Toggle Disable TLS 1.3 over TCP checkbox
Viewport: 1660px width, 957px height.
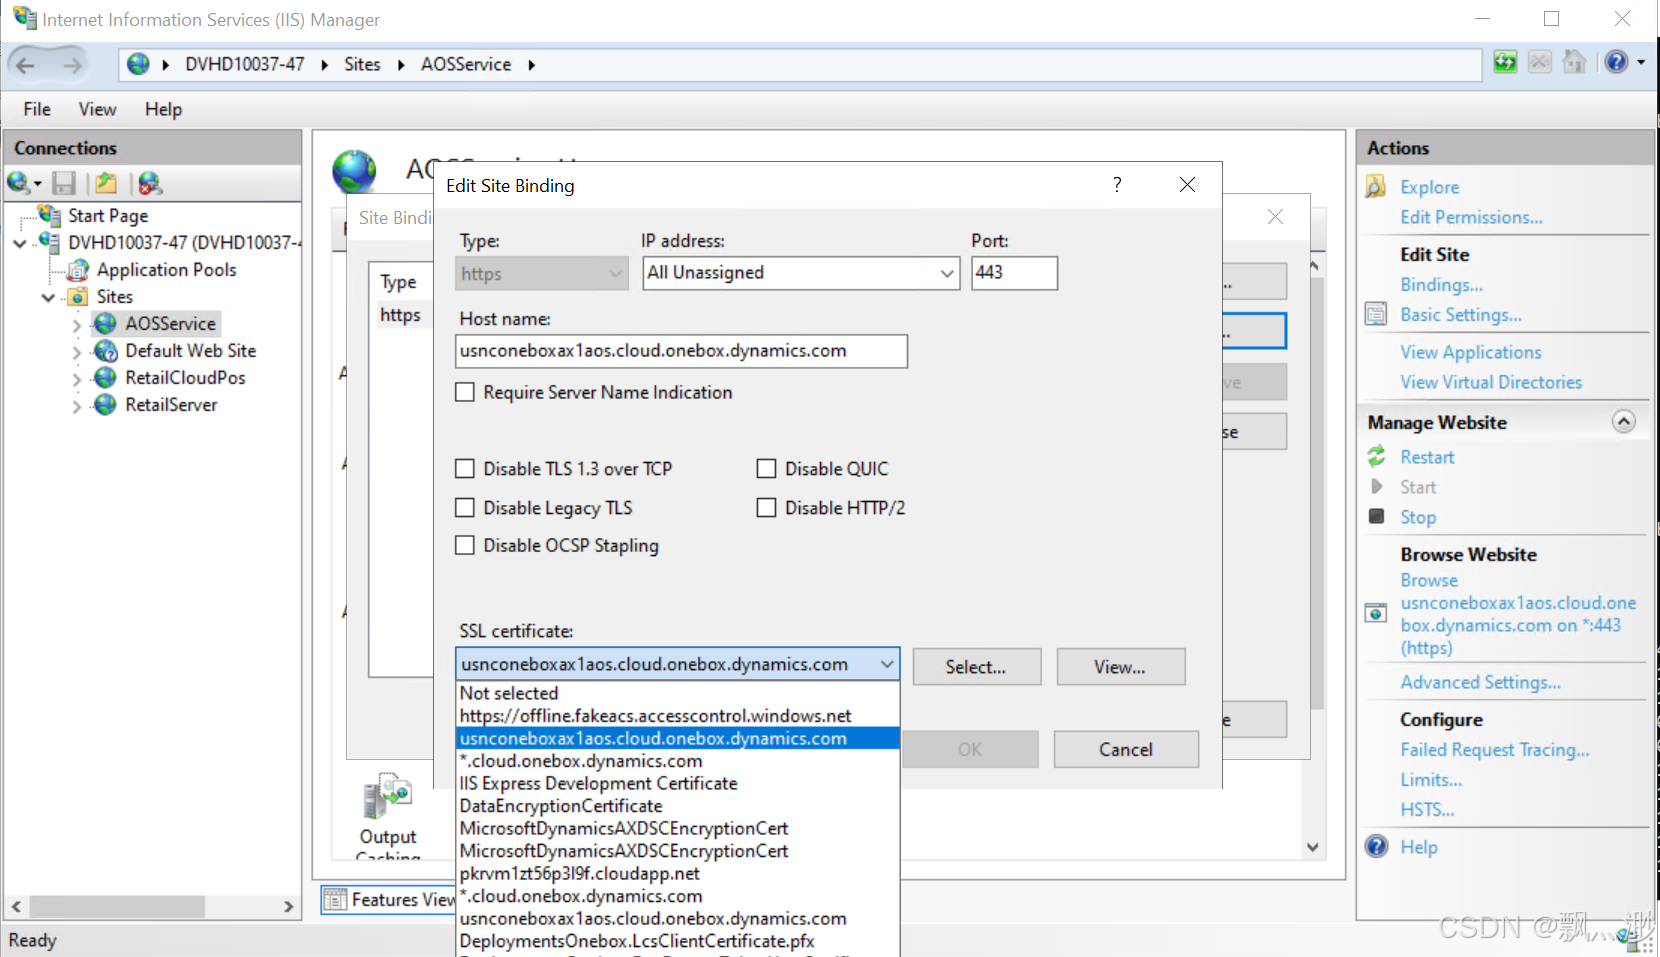click(465, 469)
